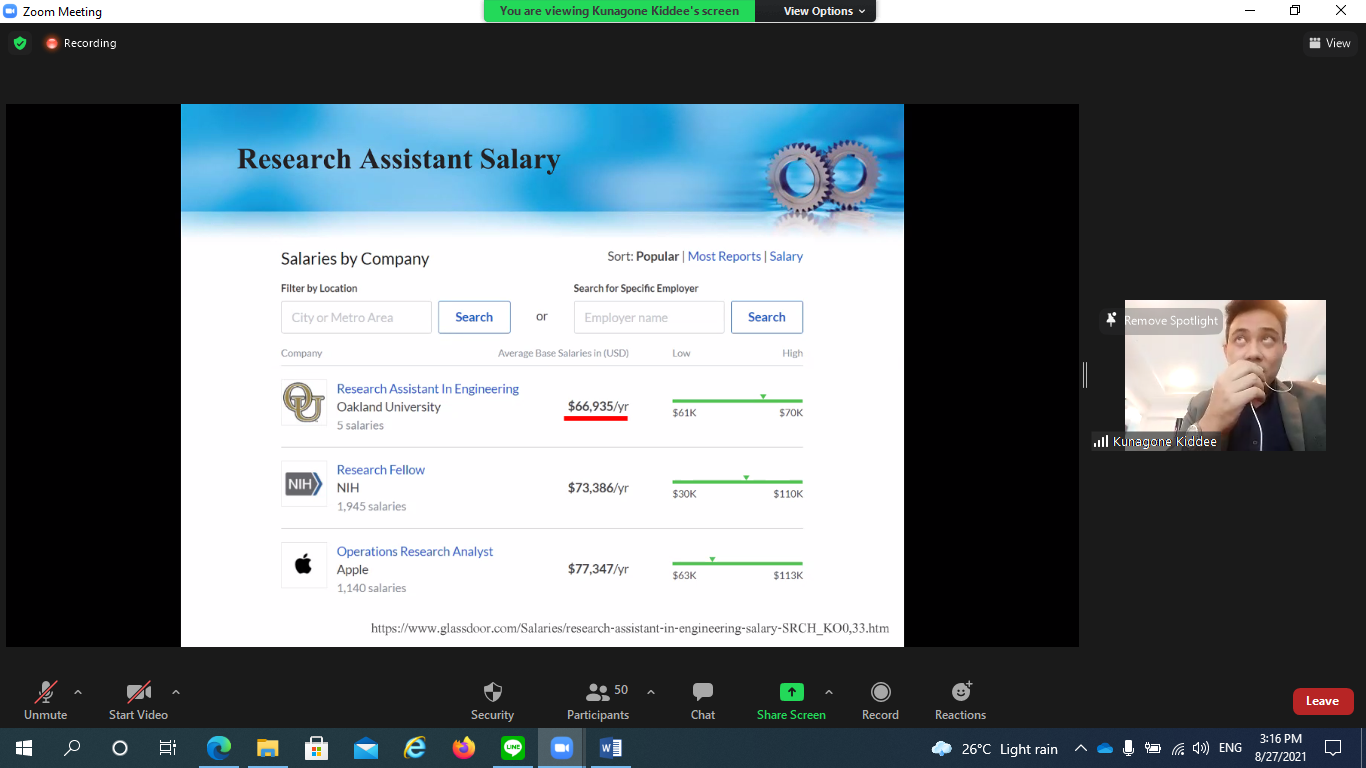
Task: Open Operations Research Analyst link
Action: (x=415, y=552)
